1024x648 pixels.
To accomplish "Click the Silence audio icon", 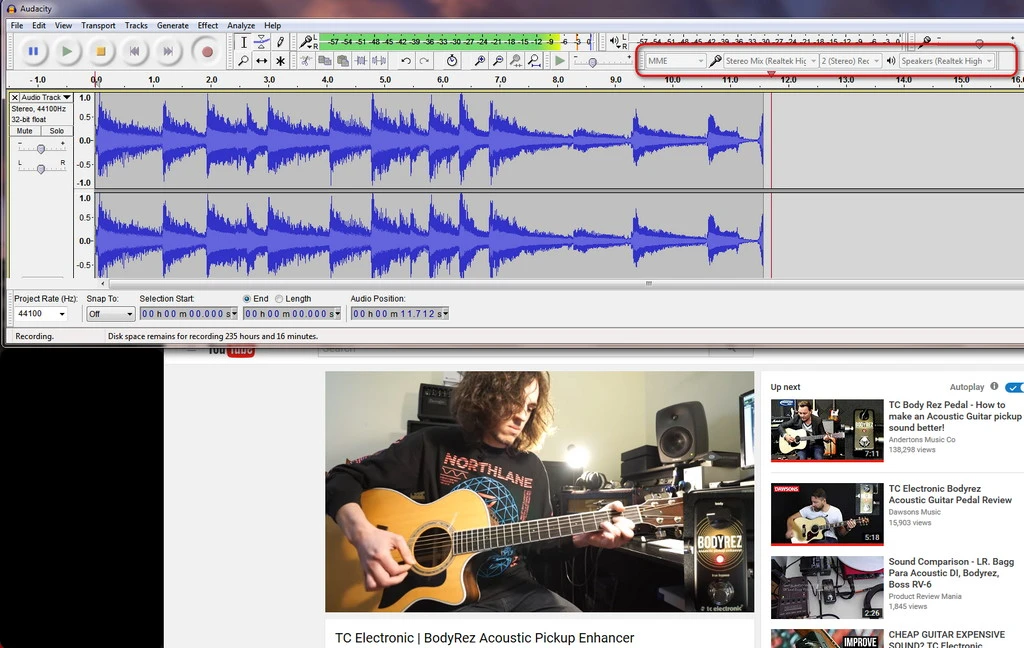I will (379, 61).
